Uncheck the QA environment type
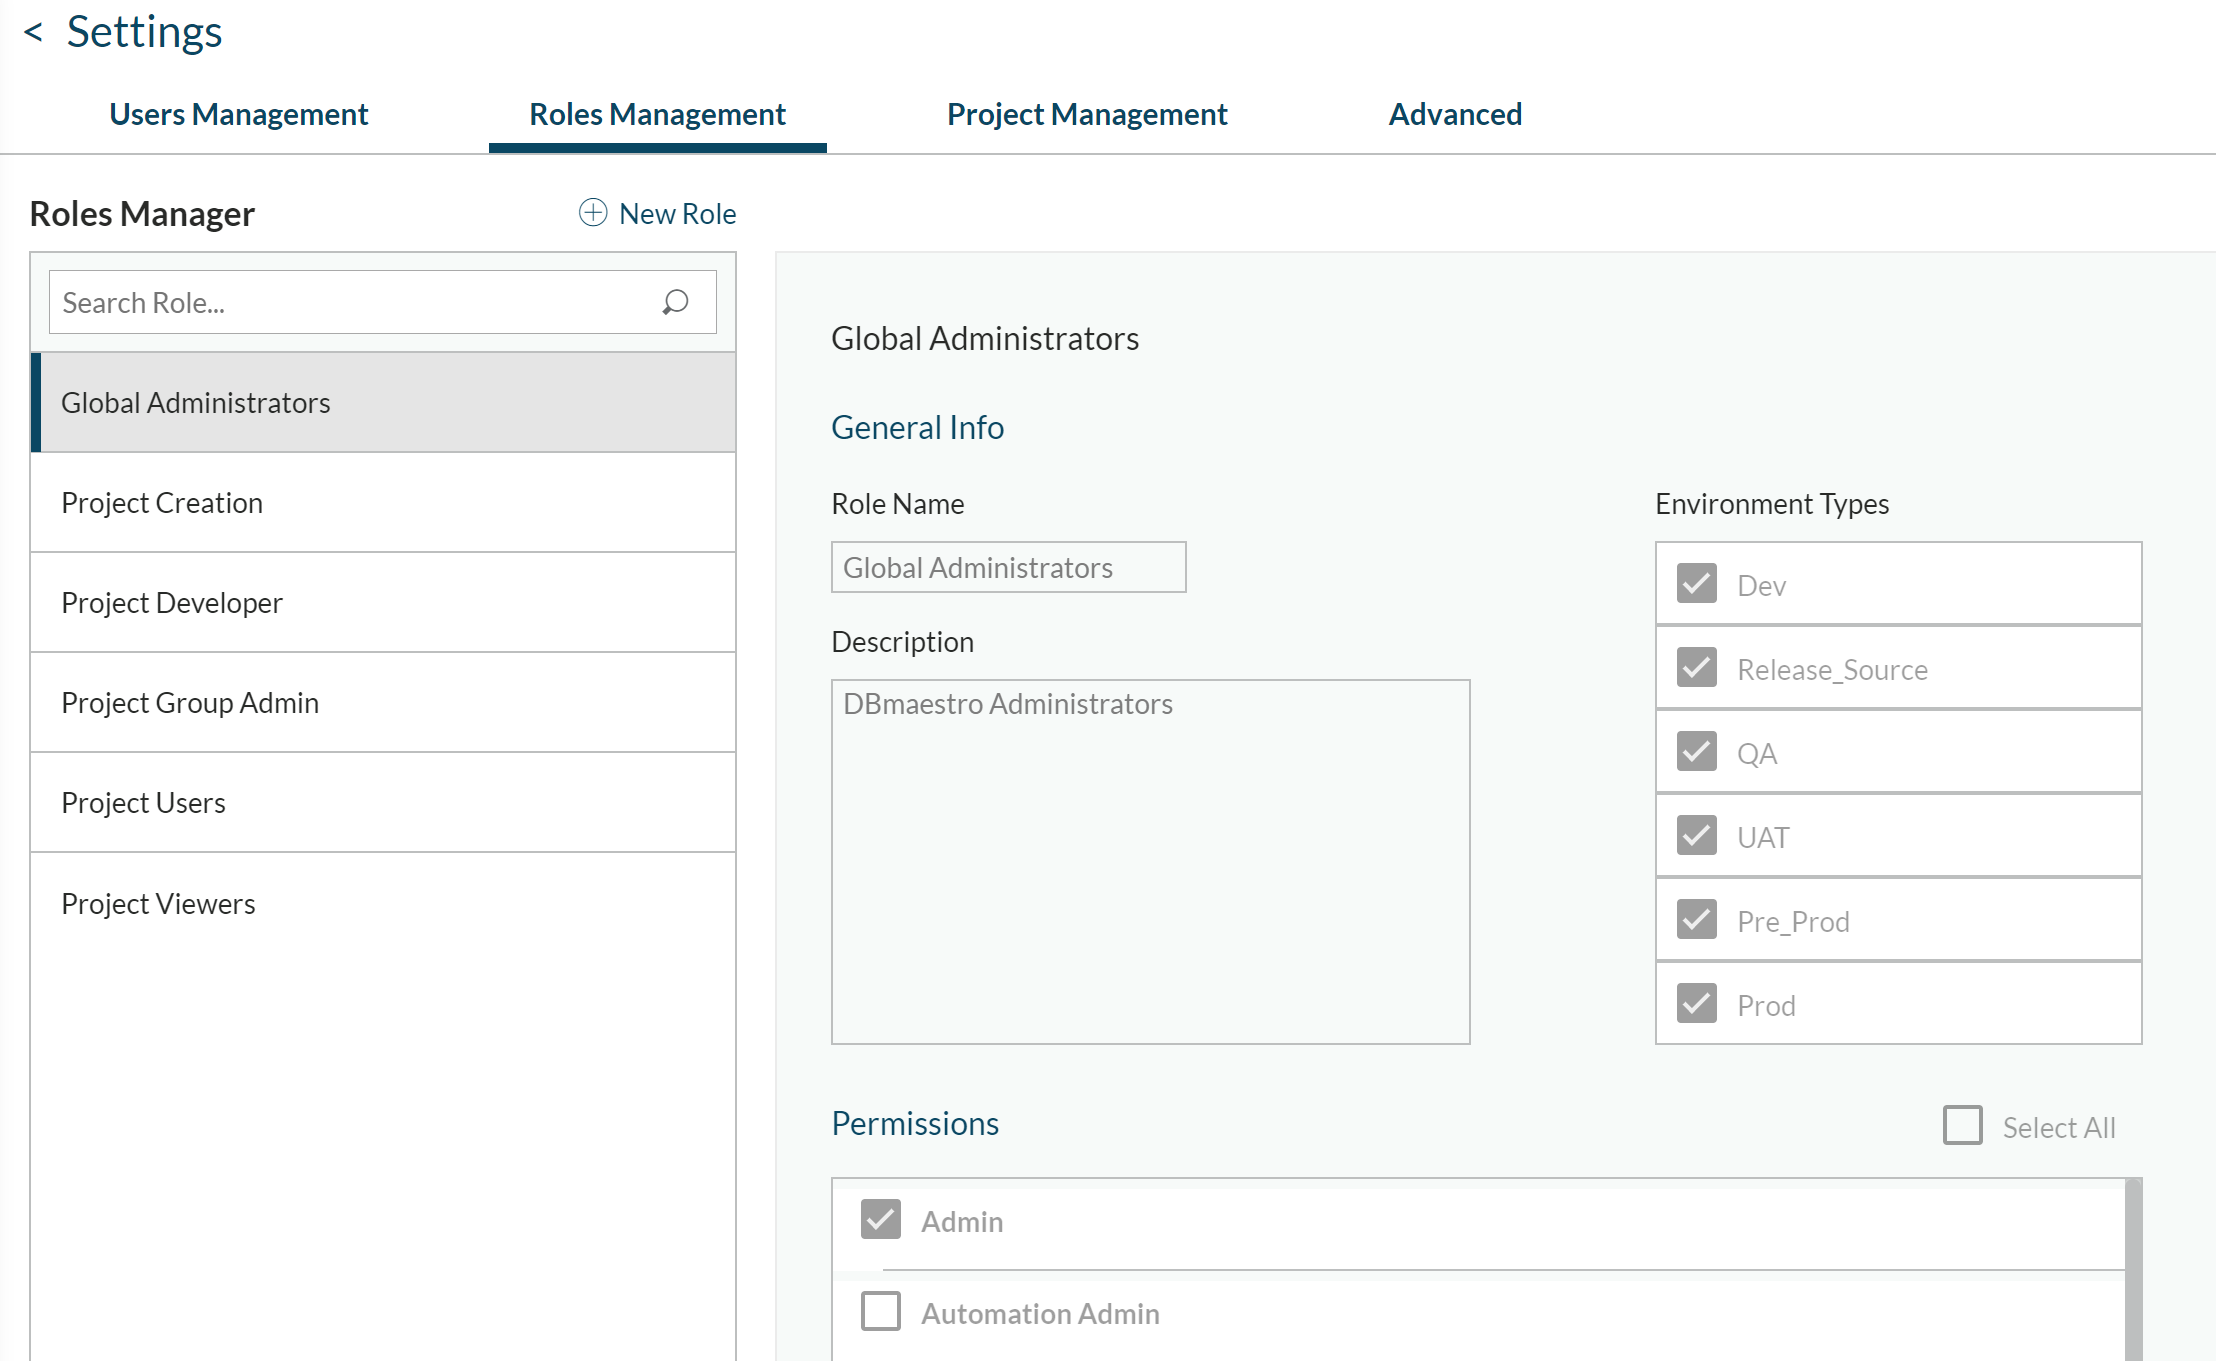 [1695, 752]
